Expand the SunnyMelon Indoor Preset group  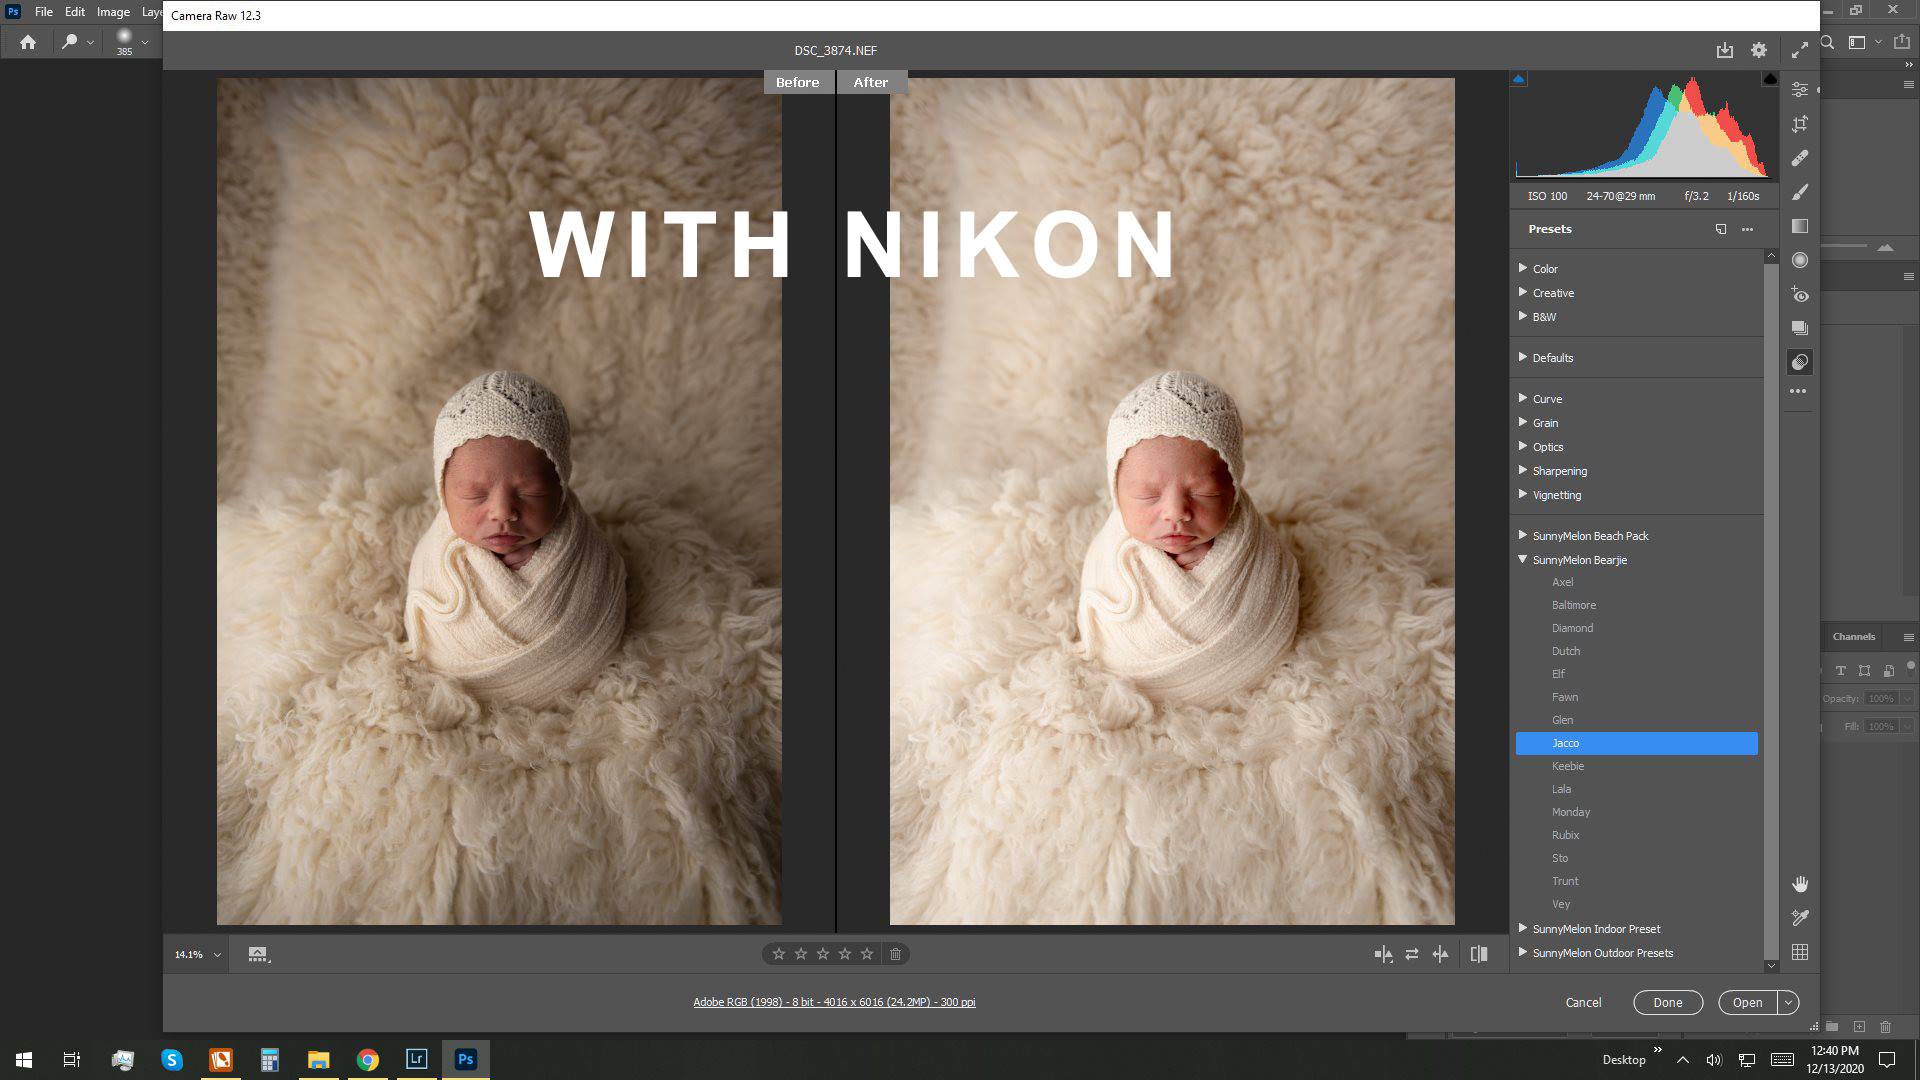1522,929
